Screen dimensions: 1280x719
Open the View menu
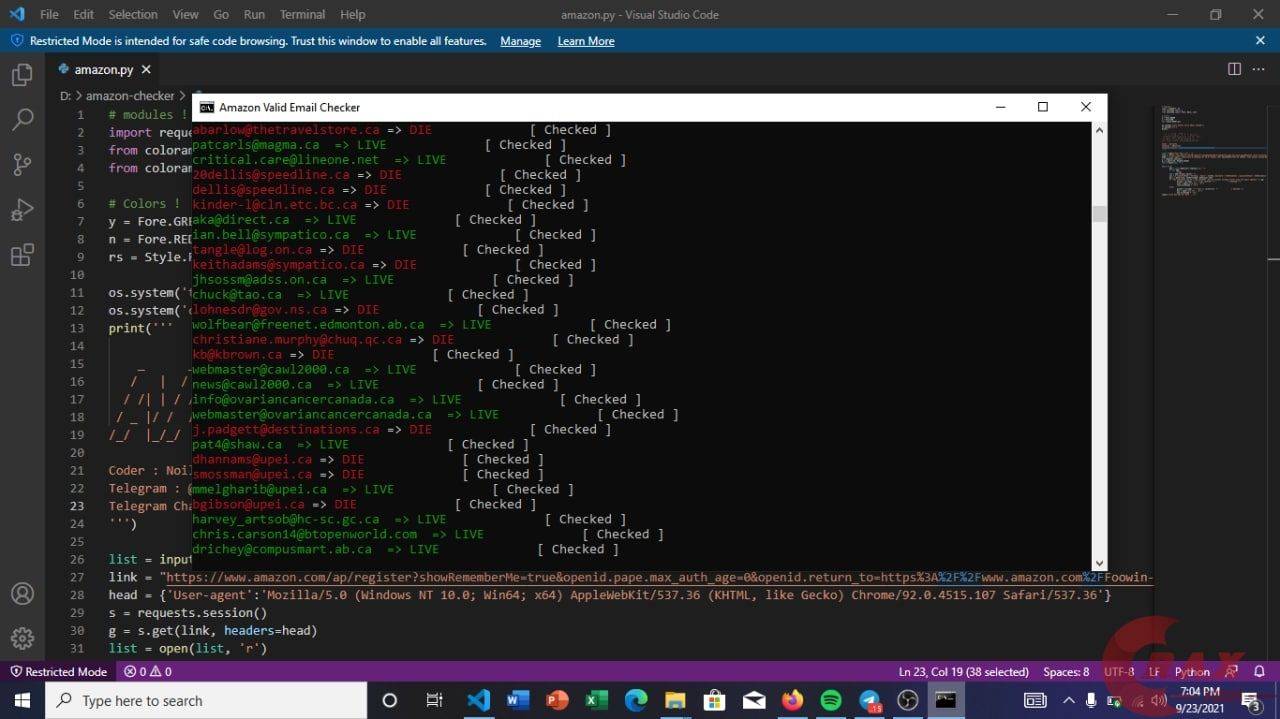tap(185, 14)
